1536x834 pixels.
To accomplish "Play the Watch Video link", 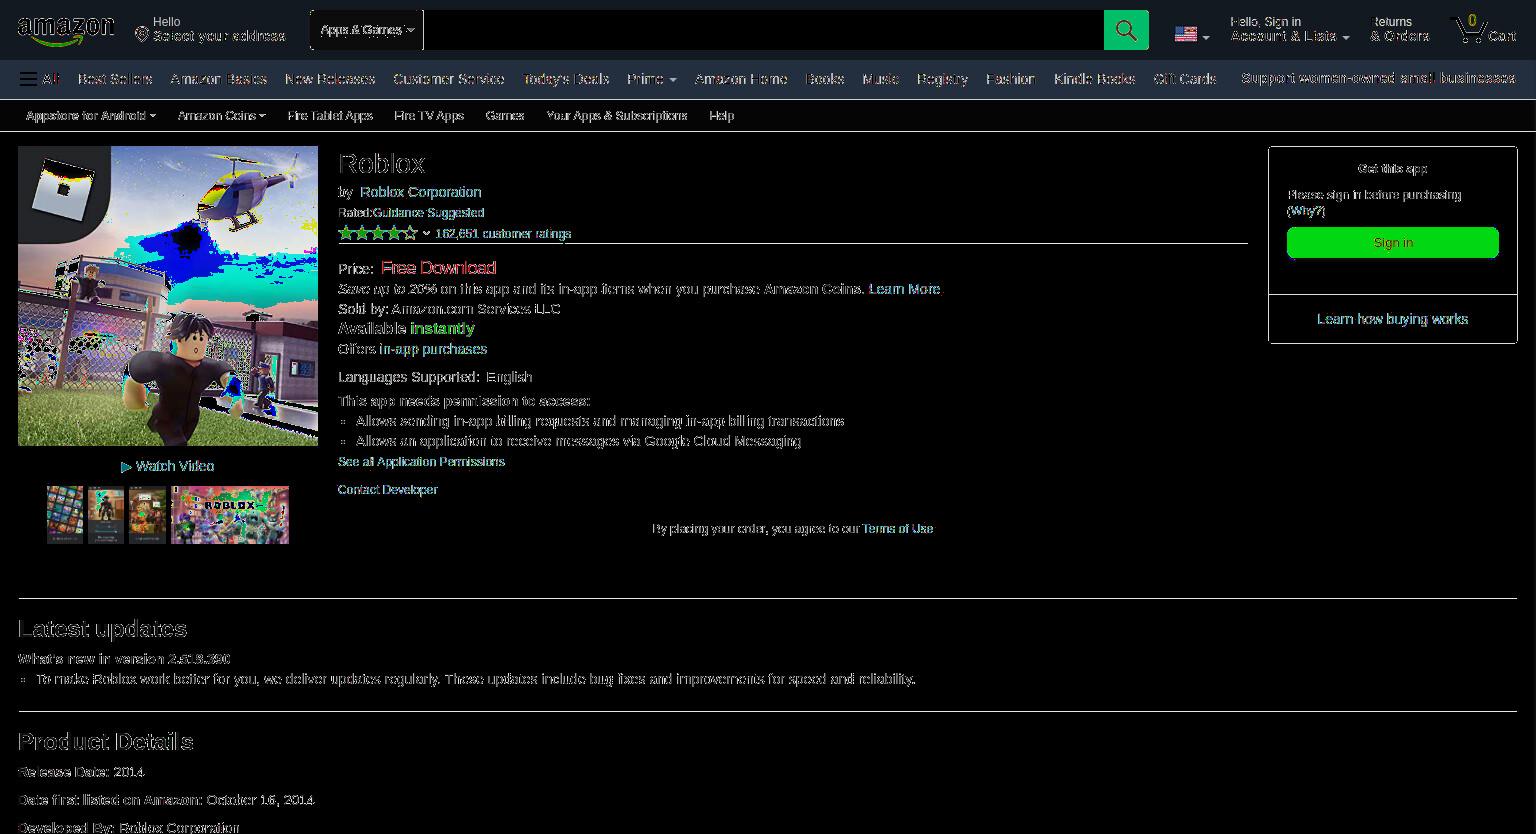I will (168, 466).
